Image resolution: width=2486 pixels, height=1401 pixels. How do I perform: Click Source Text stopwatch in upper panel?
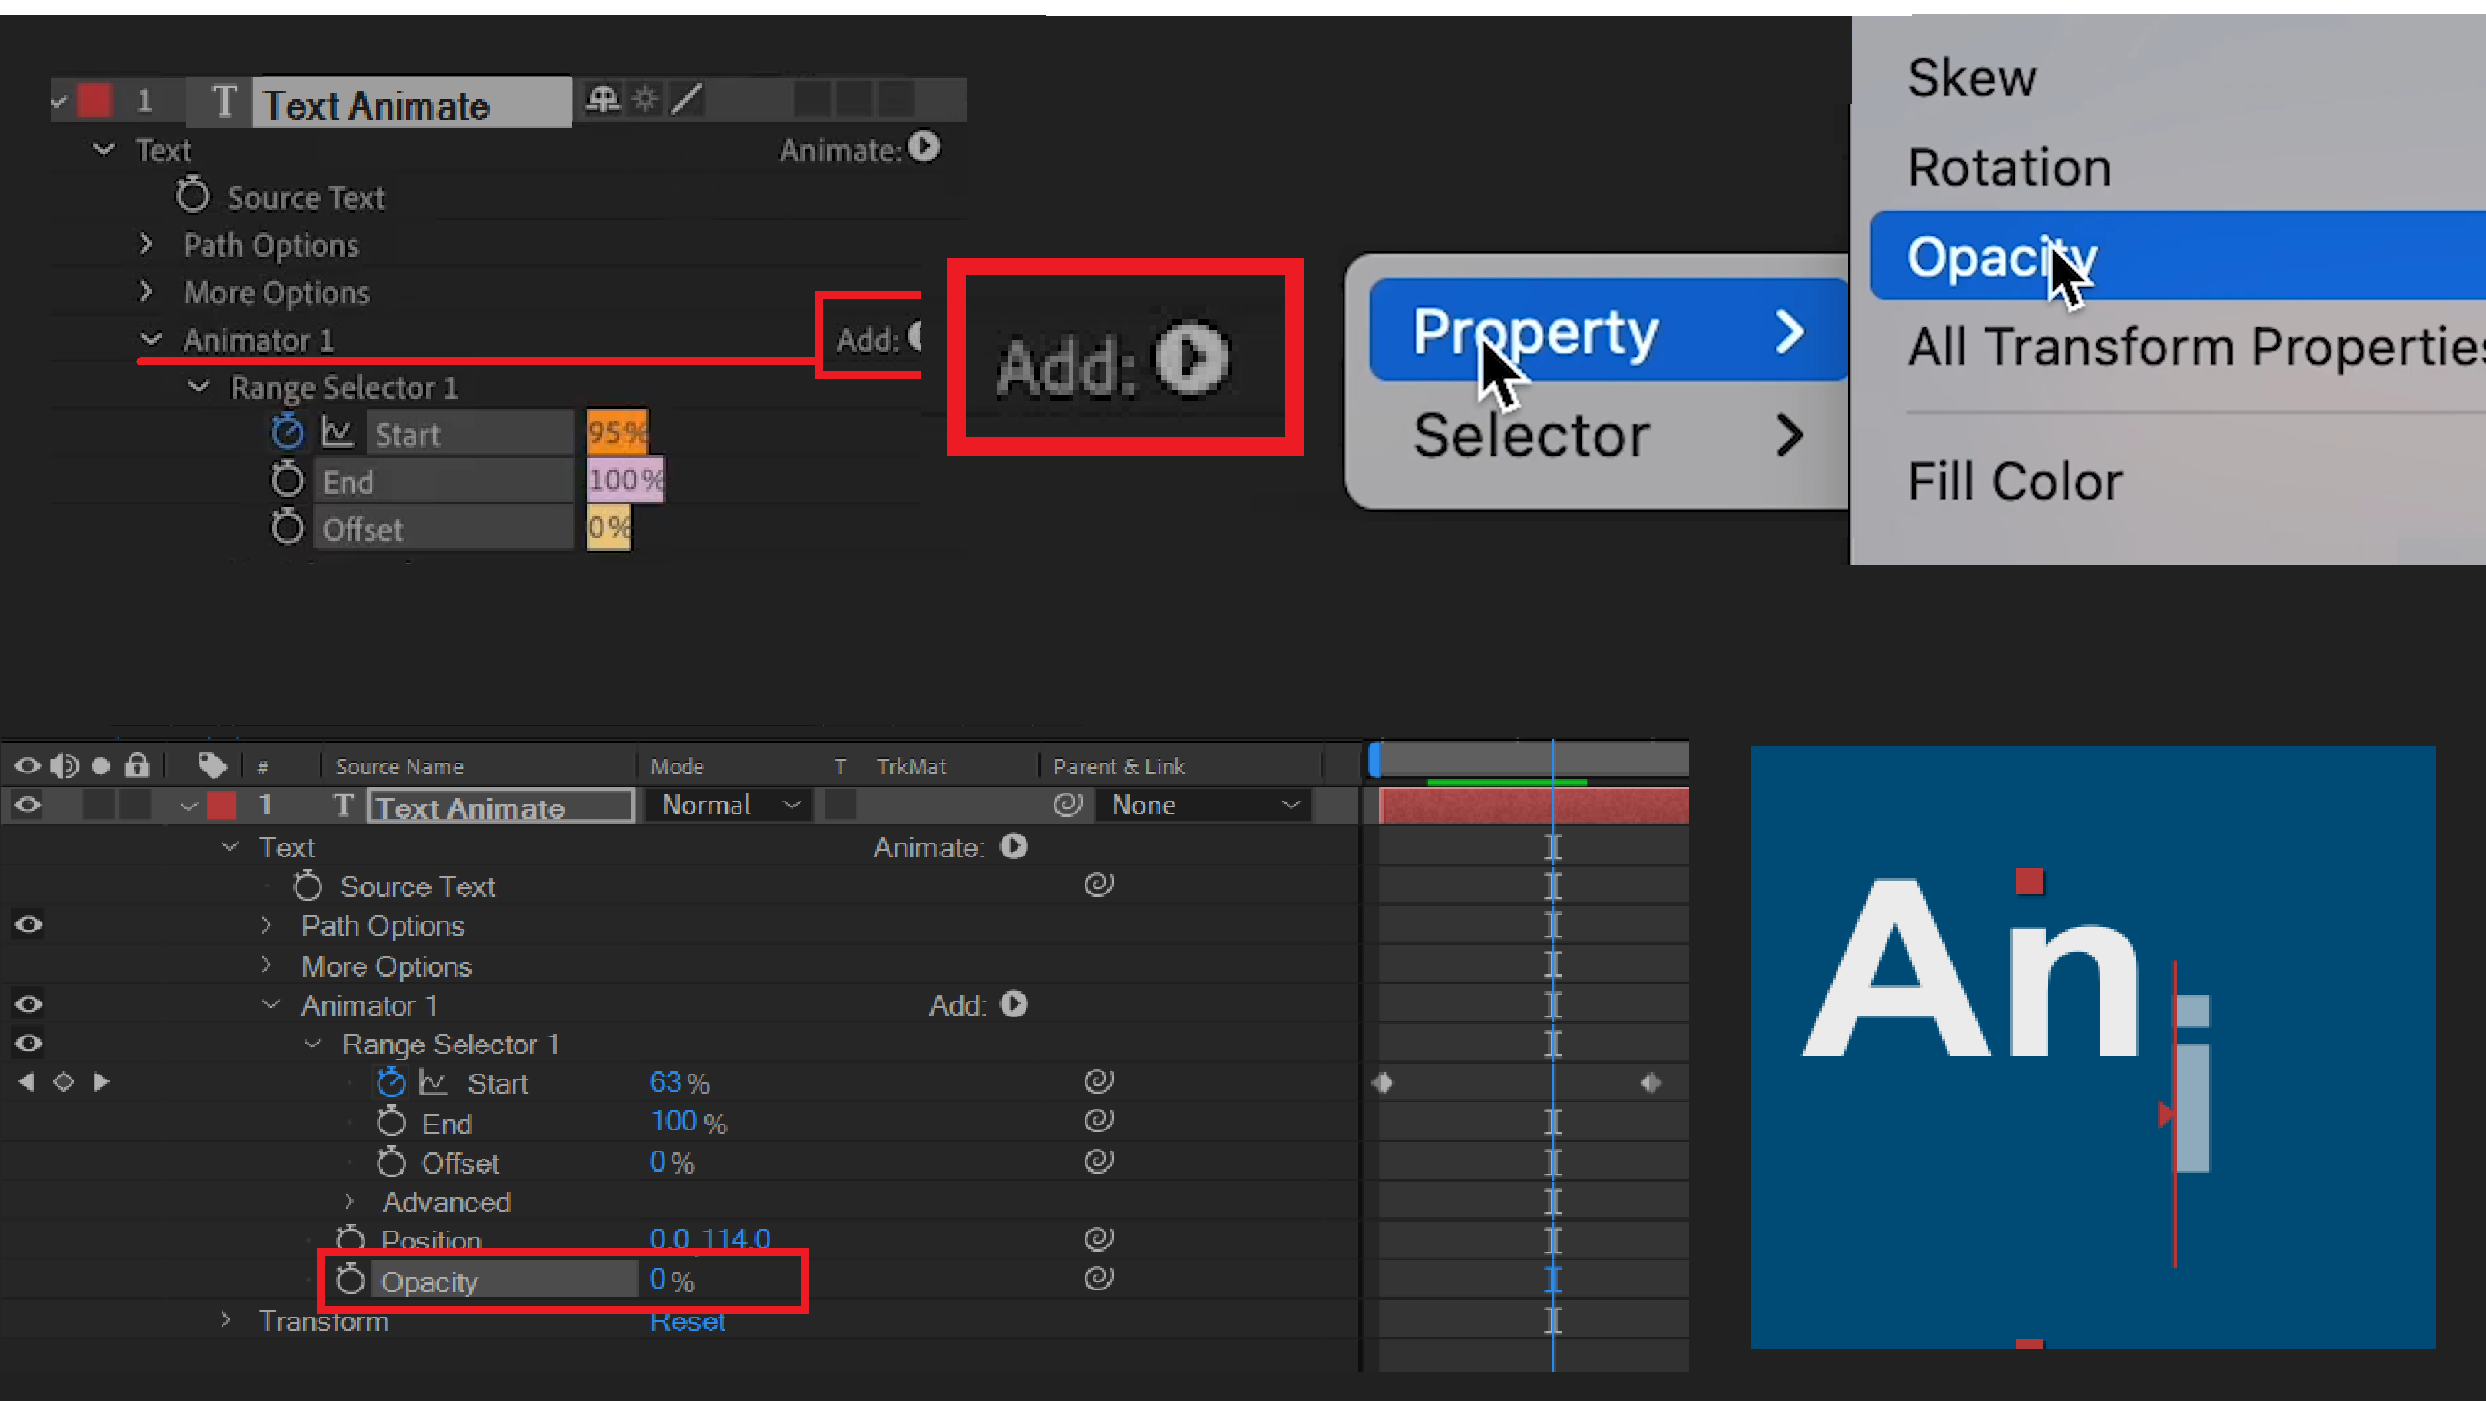pos(193,195)
